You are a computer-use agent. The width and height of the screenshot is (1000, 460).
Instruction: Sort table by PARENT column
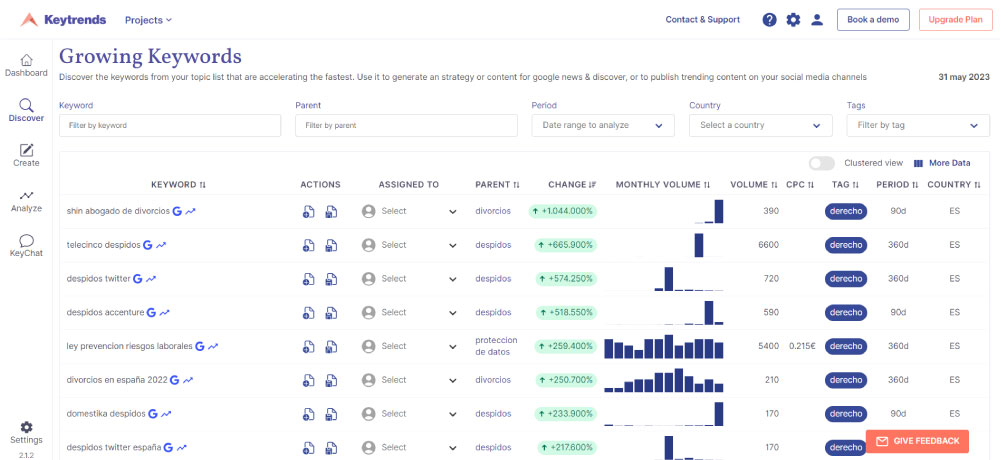(x=497, y=185)
